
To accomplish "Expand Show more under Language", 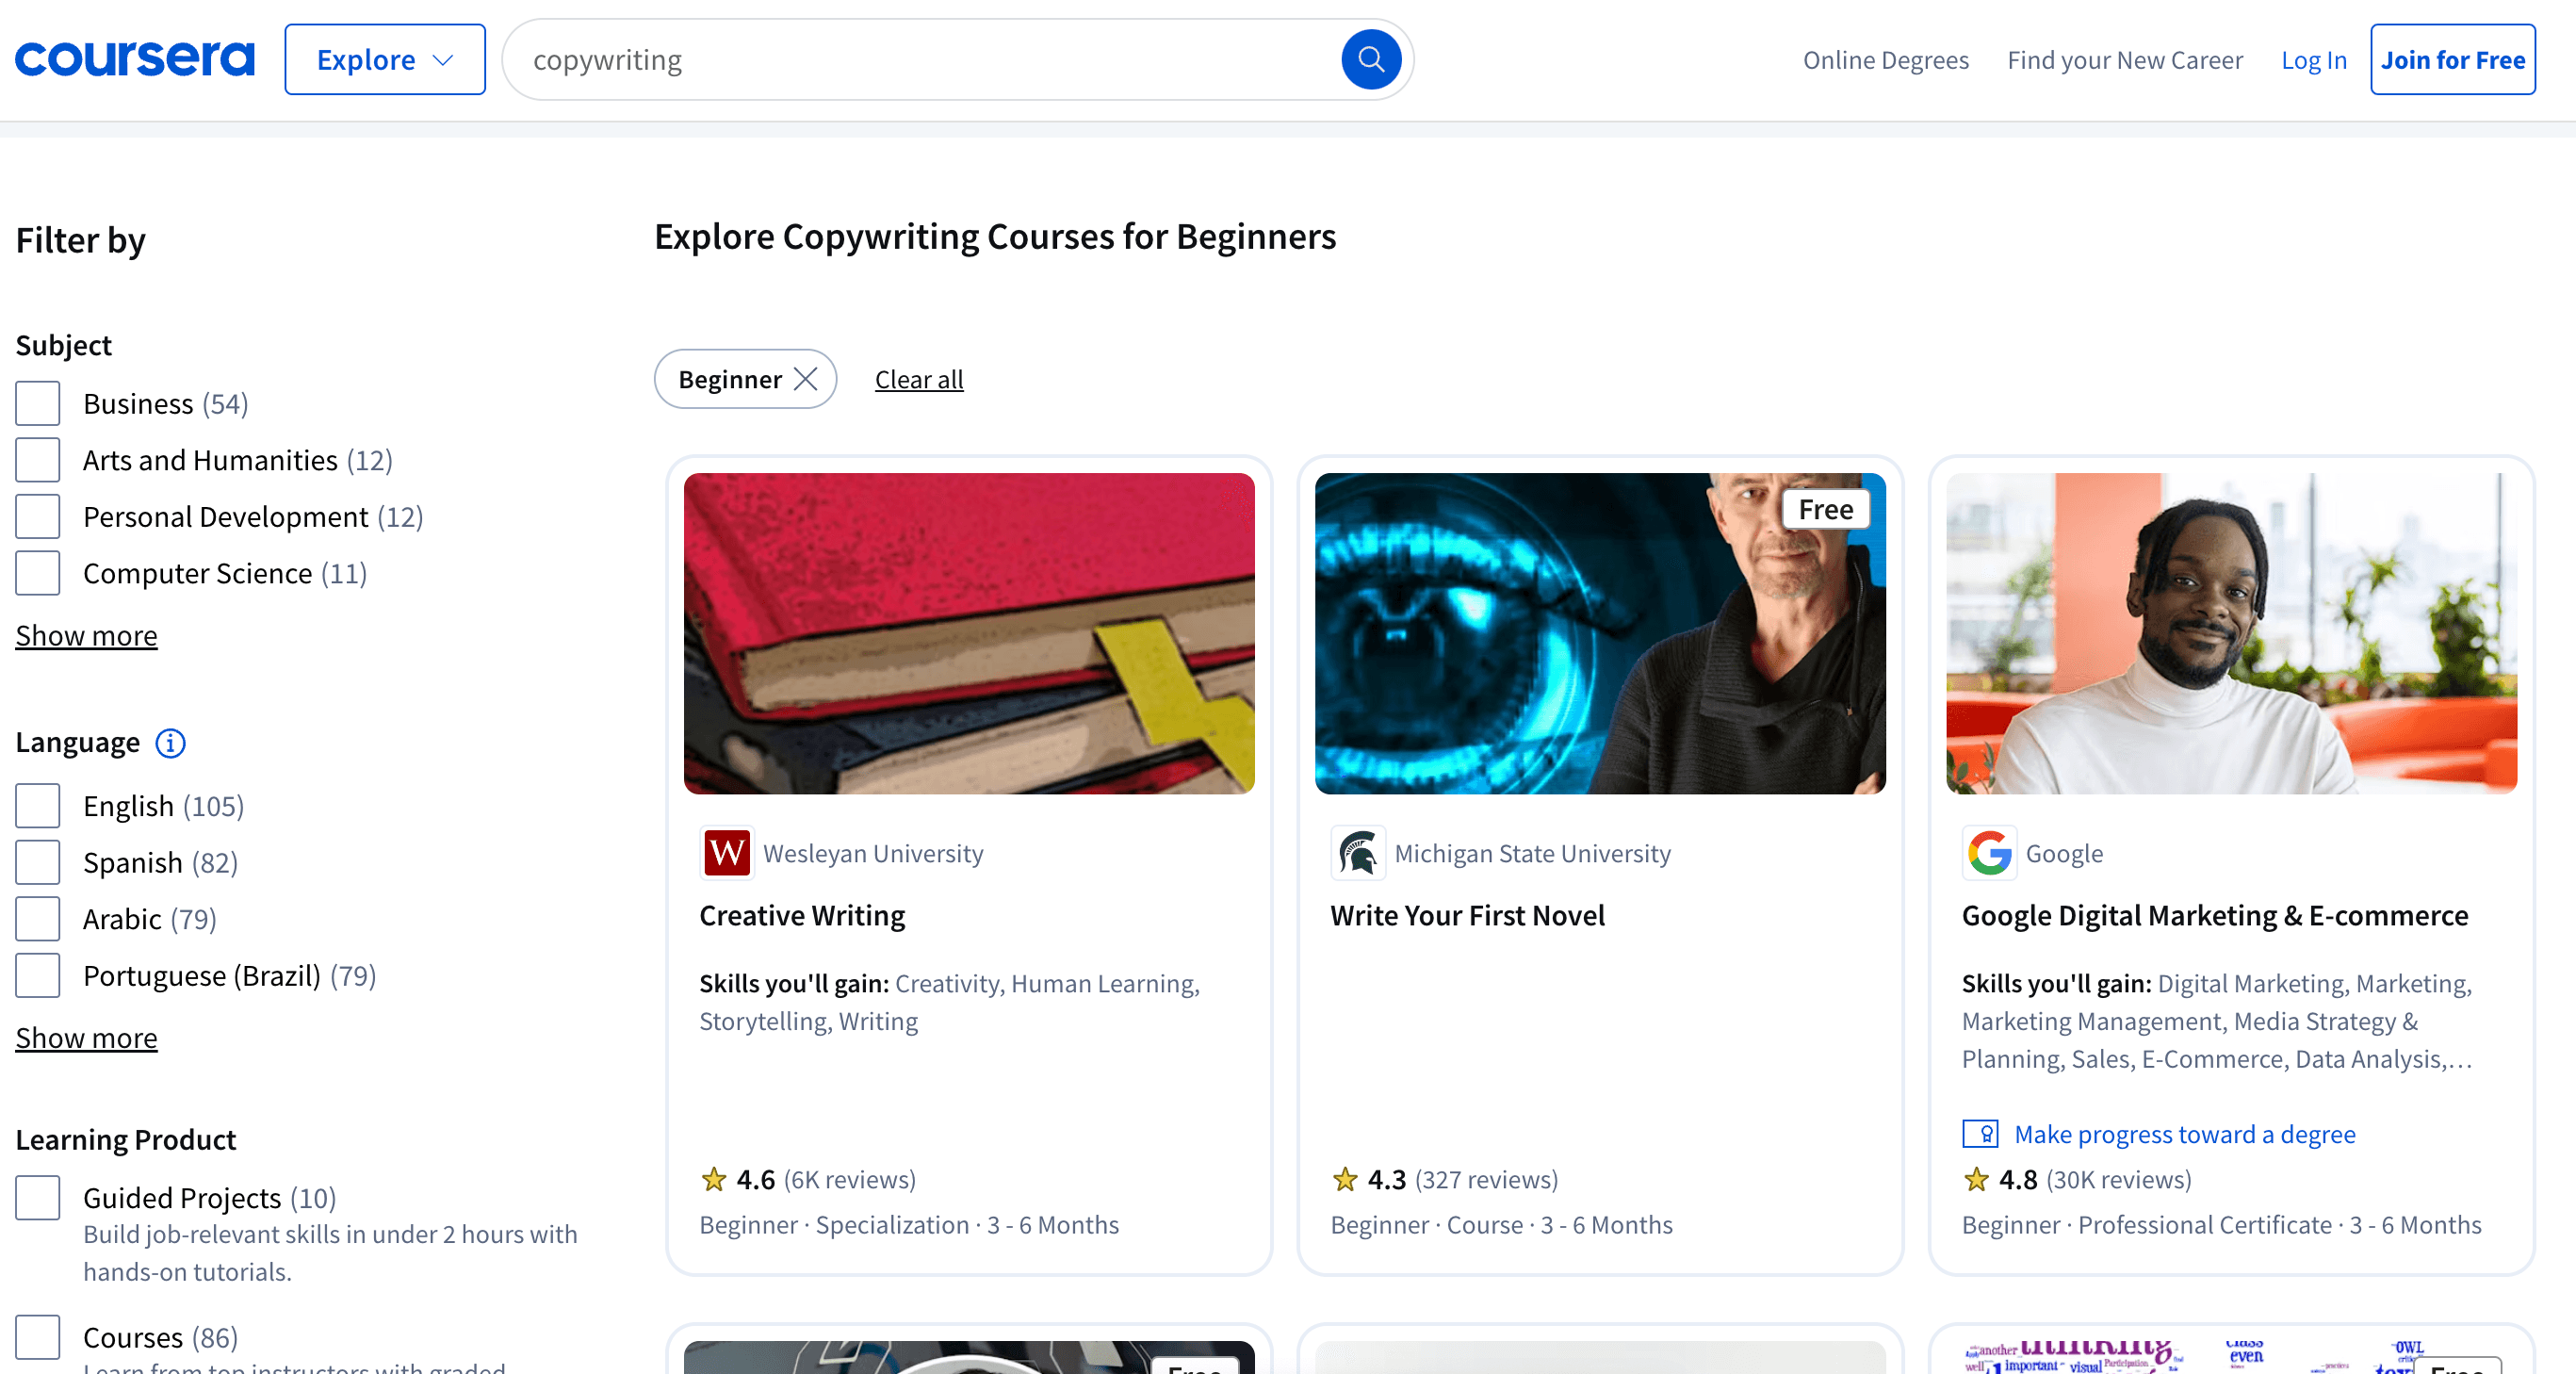I will (x=86, y=1038).
